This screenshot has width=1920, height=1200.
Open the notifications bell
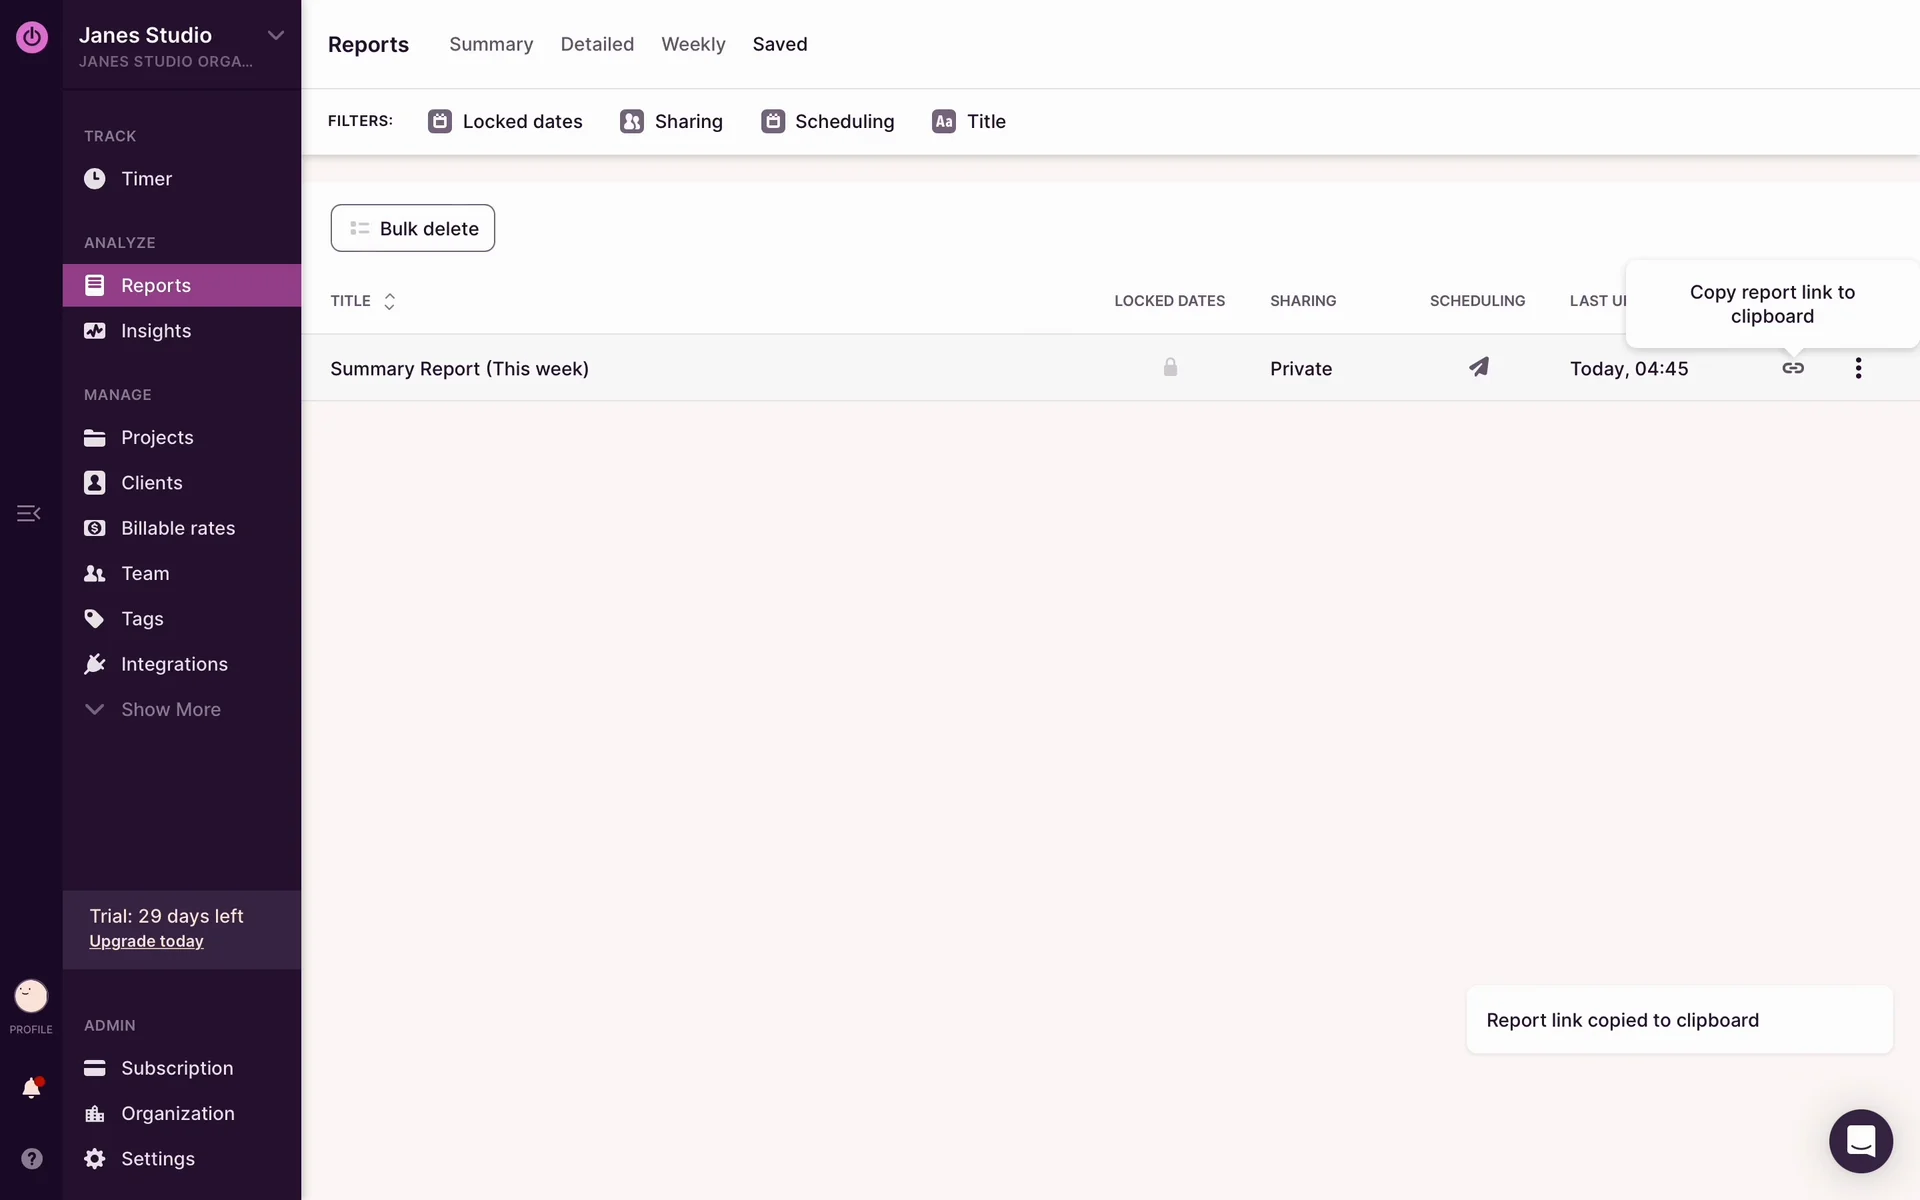pos(31,1088)
